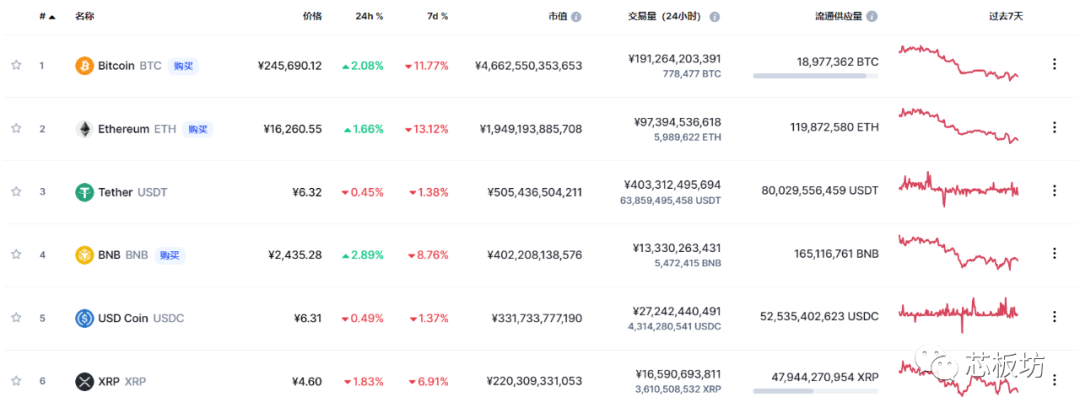Click the 购买 button next to BNB
Viewport: 1080px width, 413px height.
tap(169, 255)
